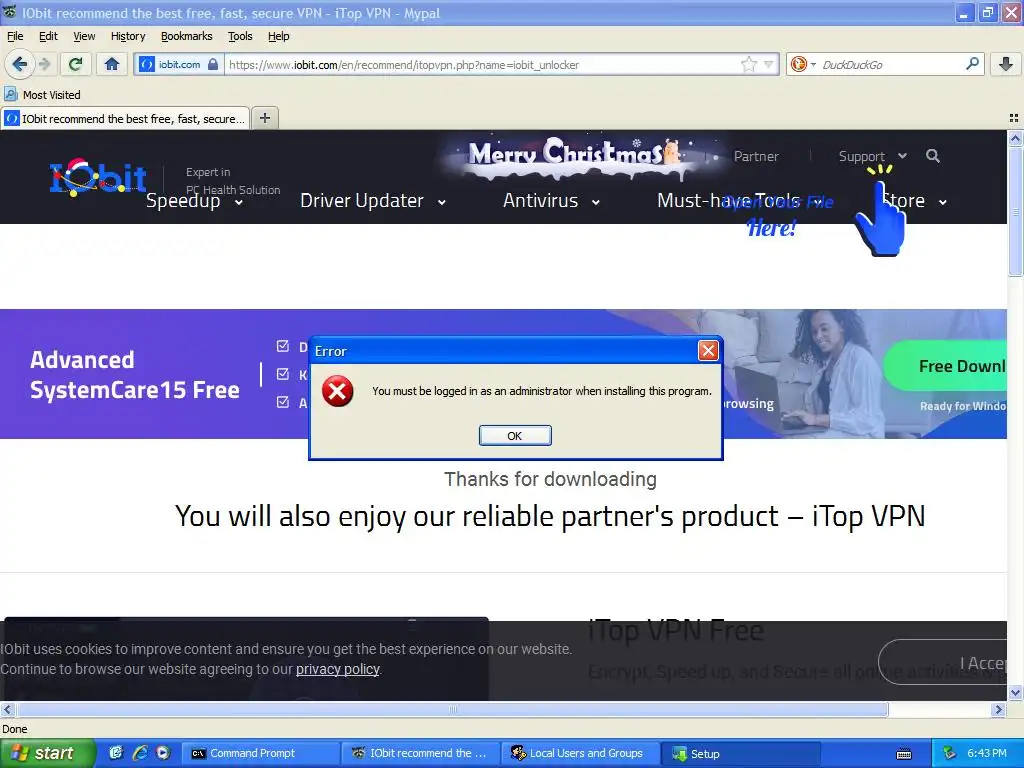Click the vertical scrollbar thumb
Viewport: 1024px width, 768px height.
pos(1014,212)
